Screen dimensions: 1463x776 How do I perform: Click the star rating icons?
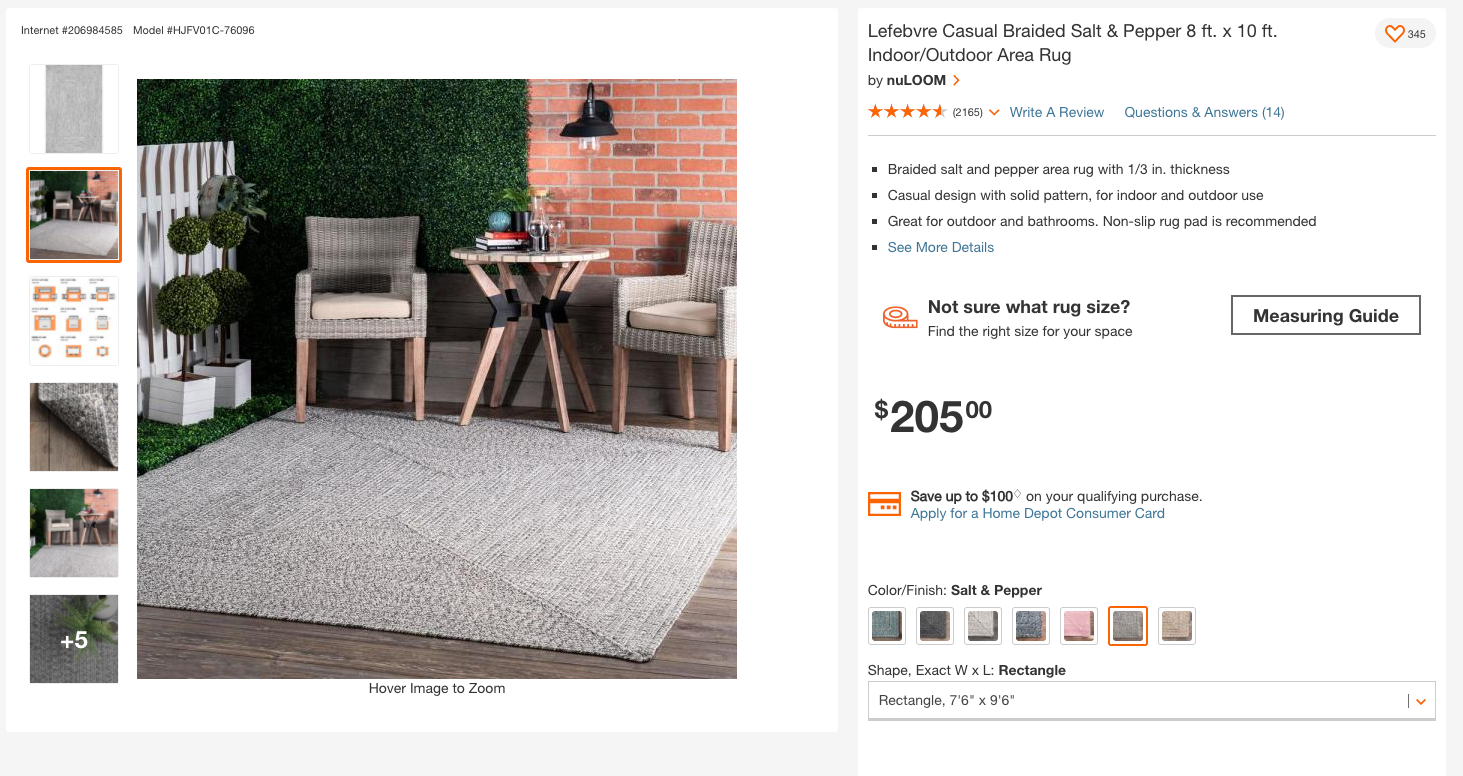(x=907, y=112)
